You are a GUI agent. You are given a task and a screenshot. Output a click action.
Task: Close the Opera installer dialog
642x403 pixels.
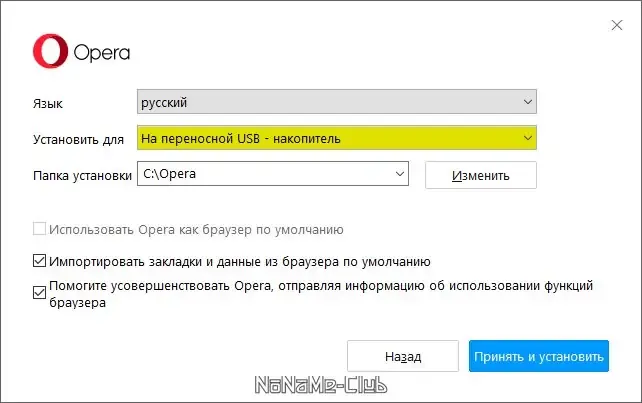click(x=617, y=25)
